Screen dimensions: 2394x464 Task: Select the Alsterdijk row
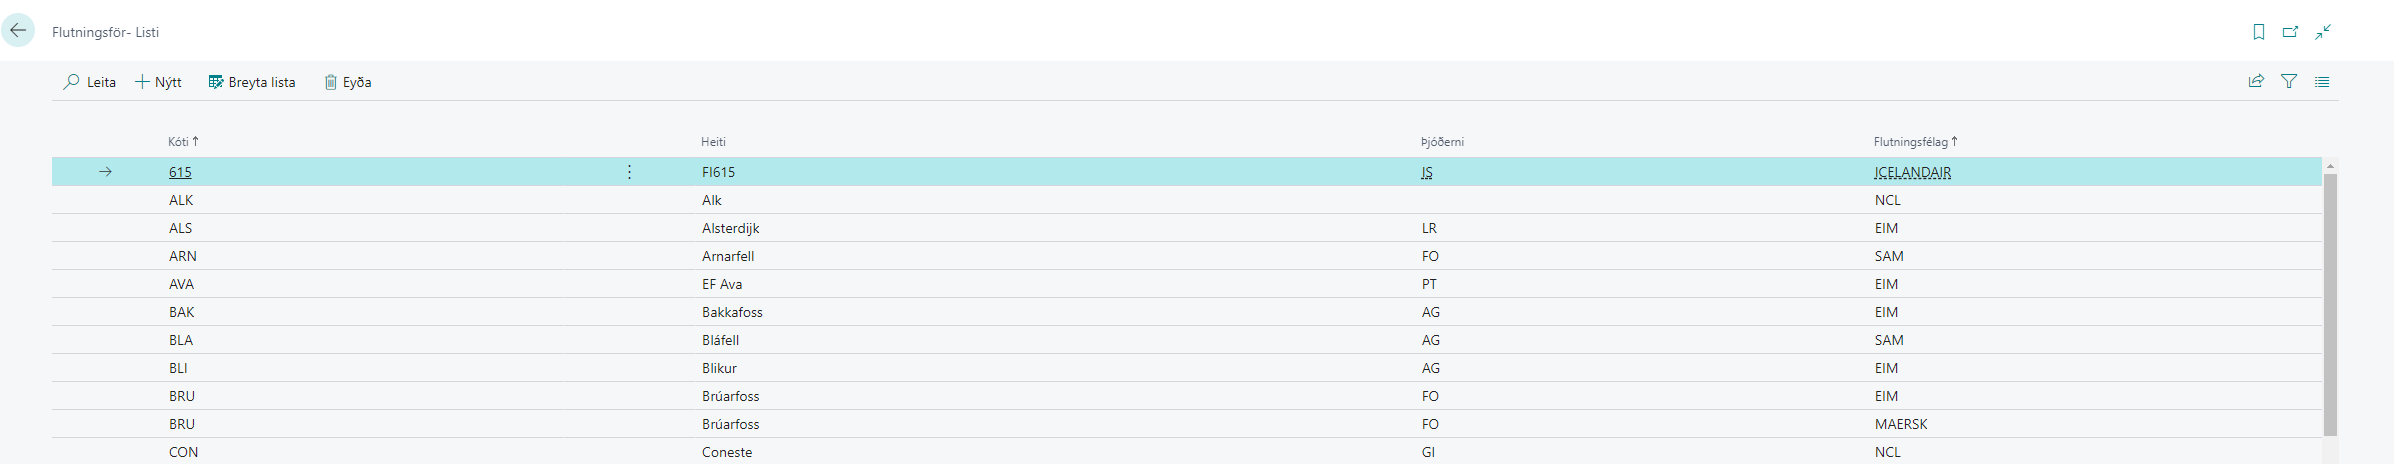730,228
